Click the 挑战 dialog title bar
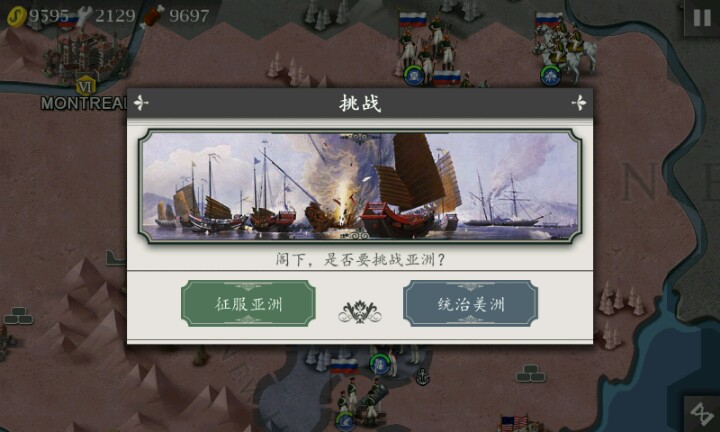This screenshot has width=720, height=432. (x=360, y=103)
